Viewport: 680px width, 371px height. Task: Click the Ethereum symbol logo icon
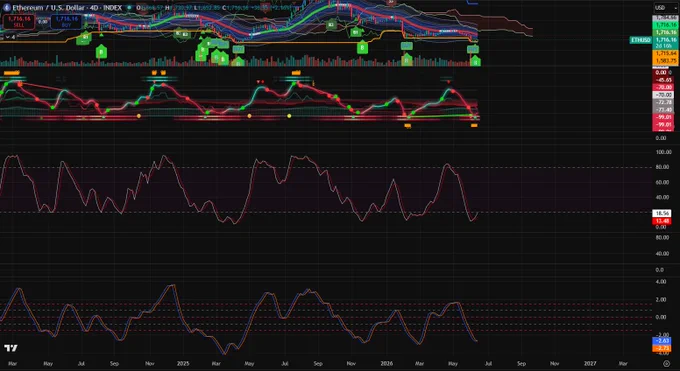pos(7,7)
